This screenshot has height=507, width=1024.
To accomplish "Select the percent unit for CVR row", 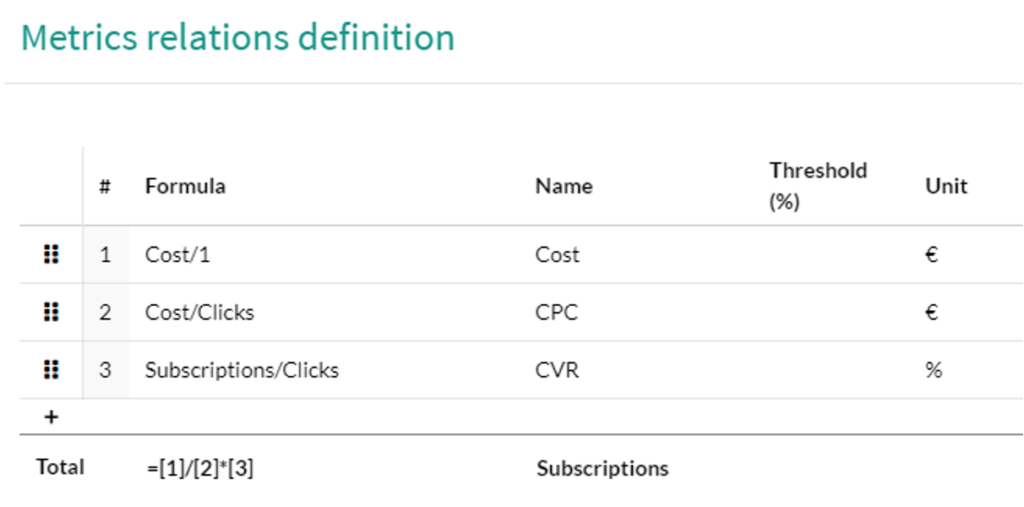I will (x=933, y=370).
